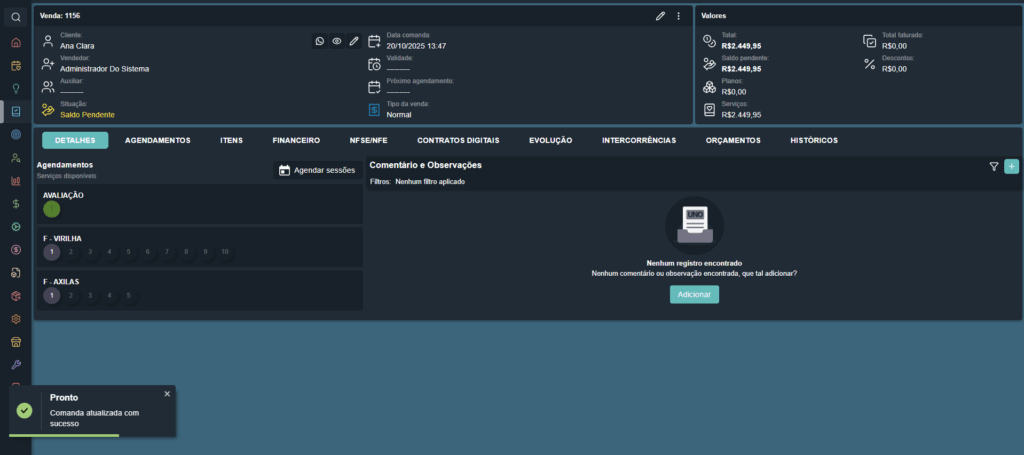Image resolution: width=1024 pixels, height=455 pixels.
Task: Click the WhatsApp icon next to client Ana Clara
Action: coord(320,41)
